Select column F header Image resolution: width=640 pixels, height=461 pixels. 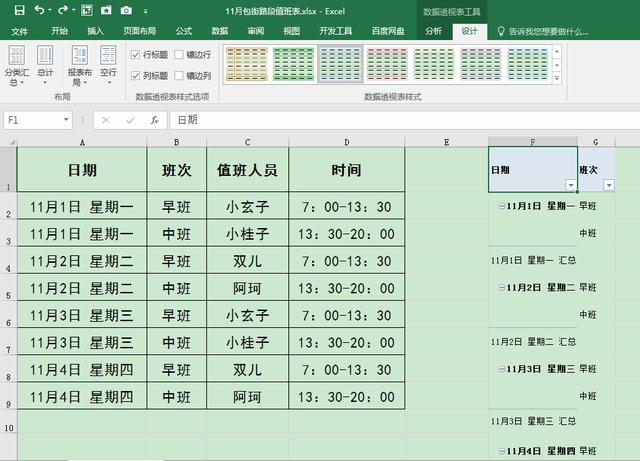[533, 142]
